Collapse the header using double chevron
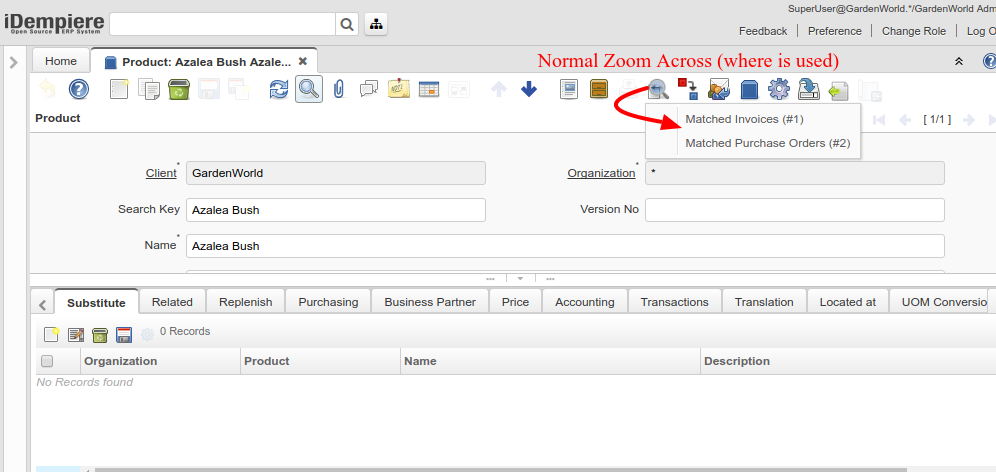The height and width of the screenshot is (472, 996). (959, 62)
